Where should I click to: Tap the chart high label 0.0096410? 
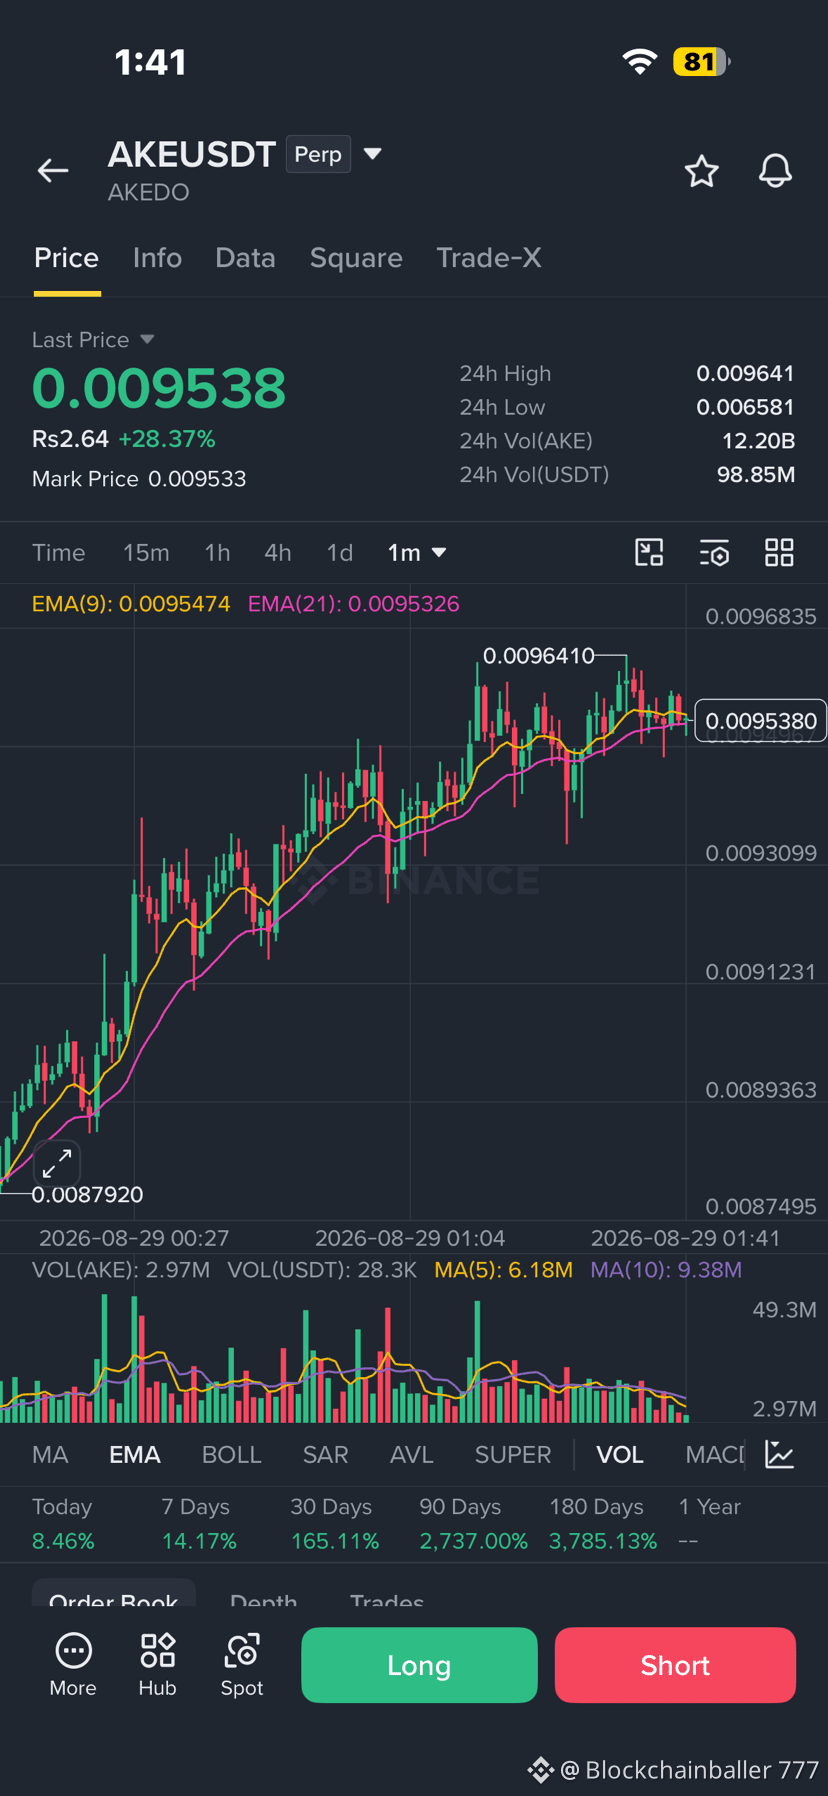coord(539,656)
